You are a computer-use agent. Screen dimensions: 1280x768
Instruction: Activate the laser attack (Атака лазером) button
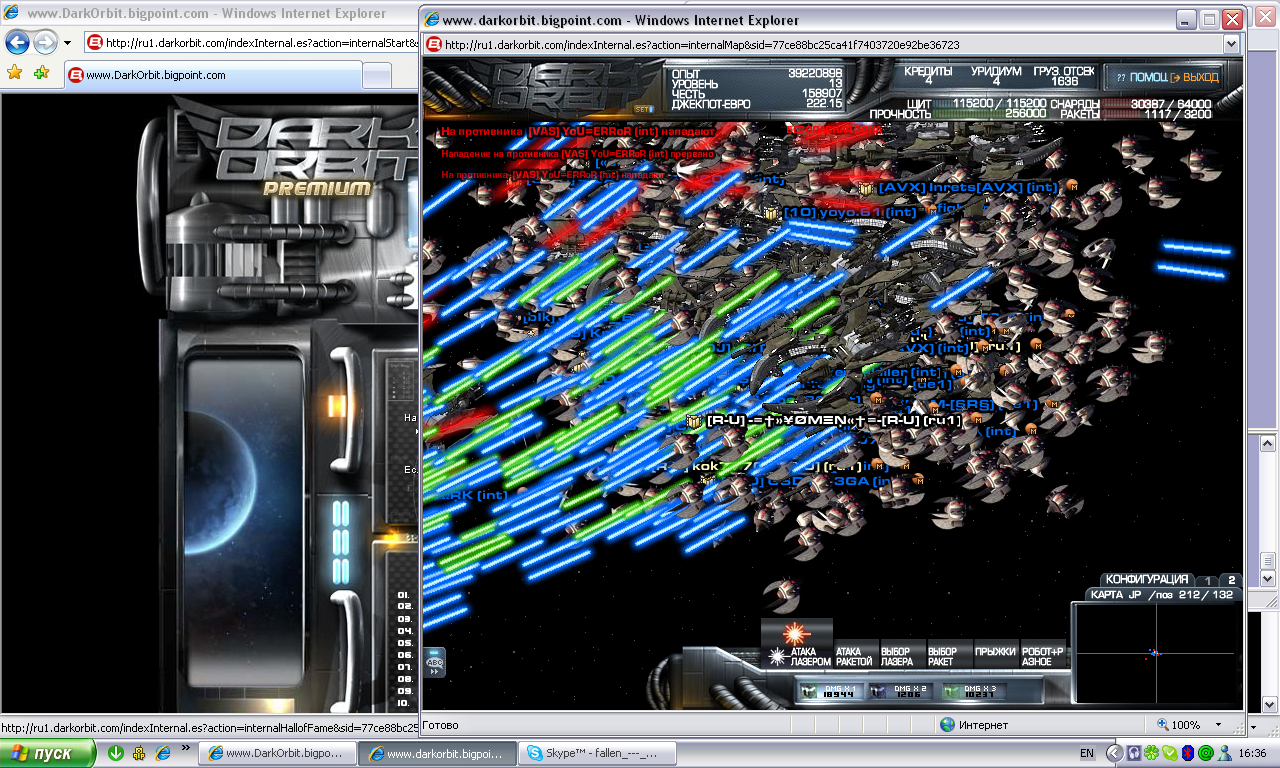coord(797,643)
